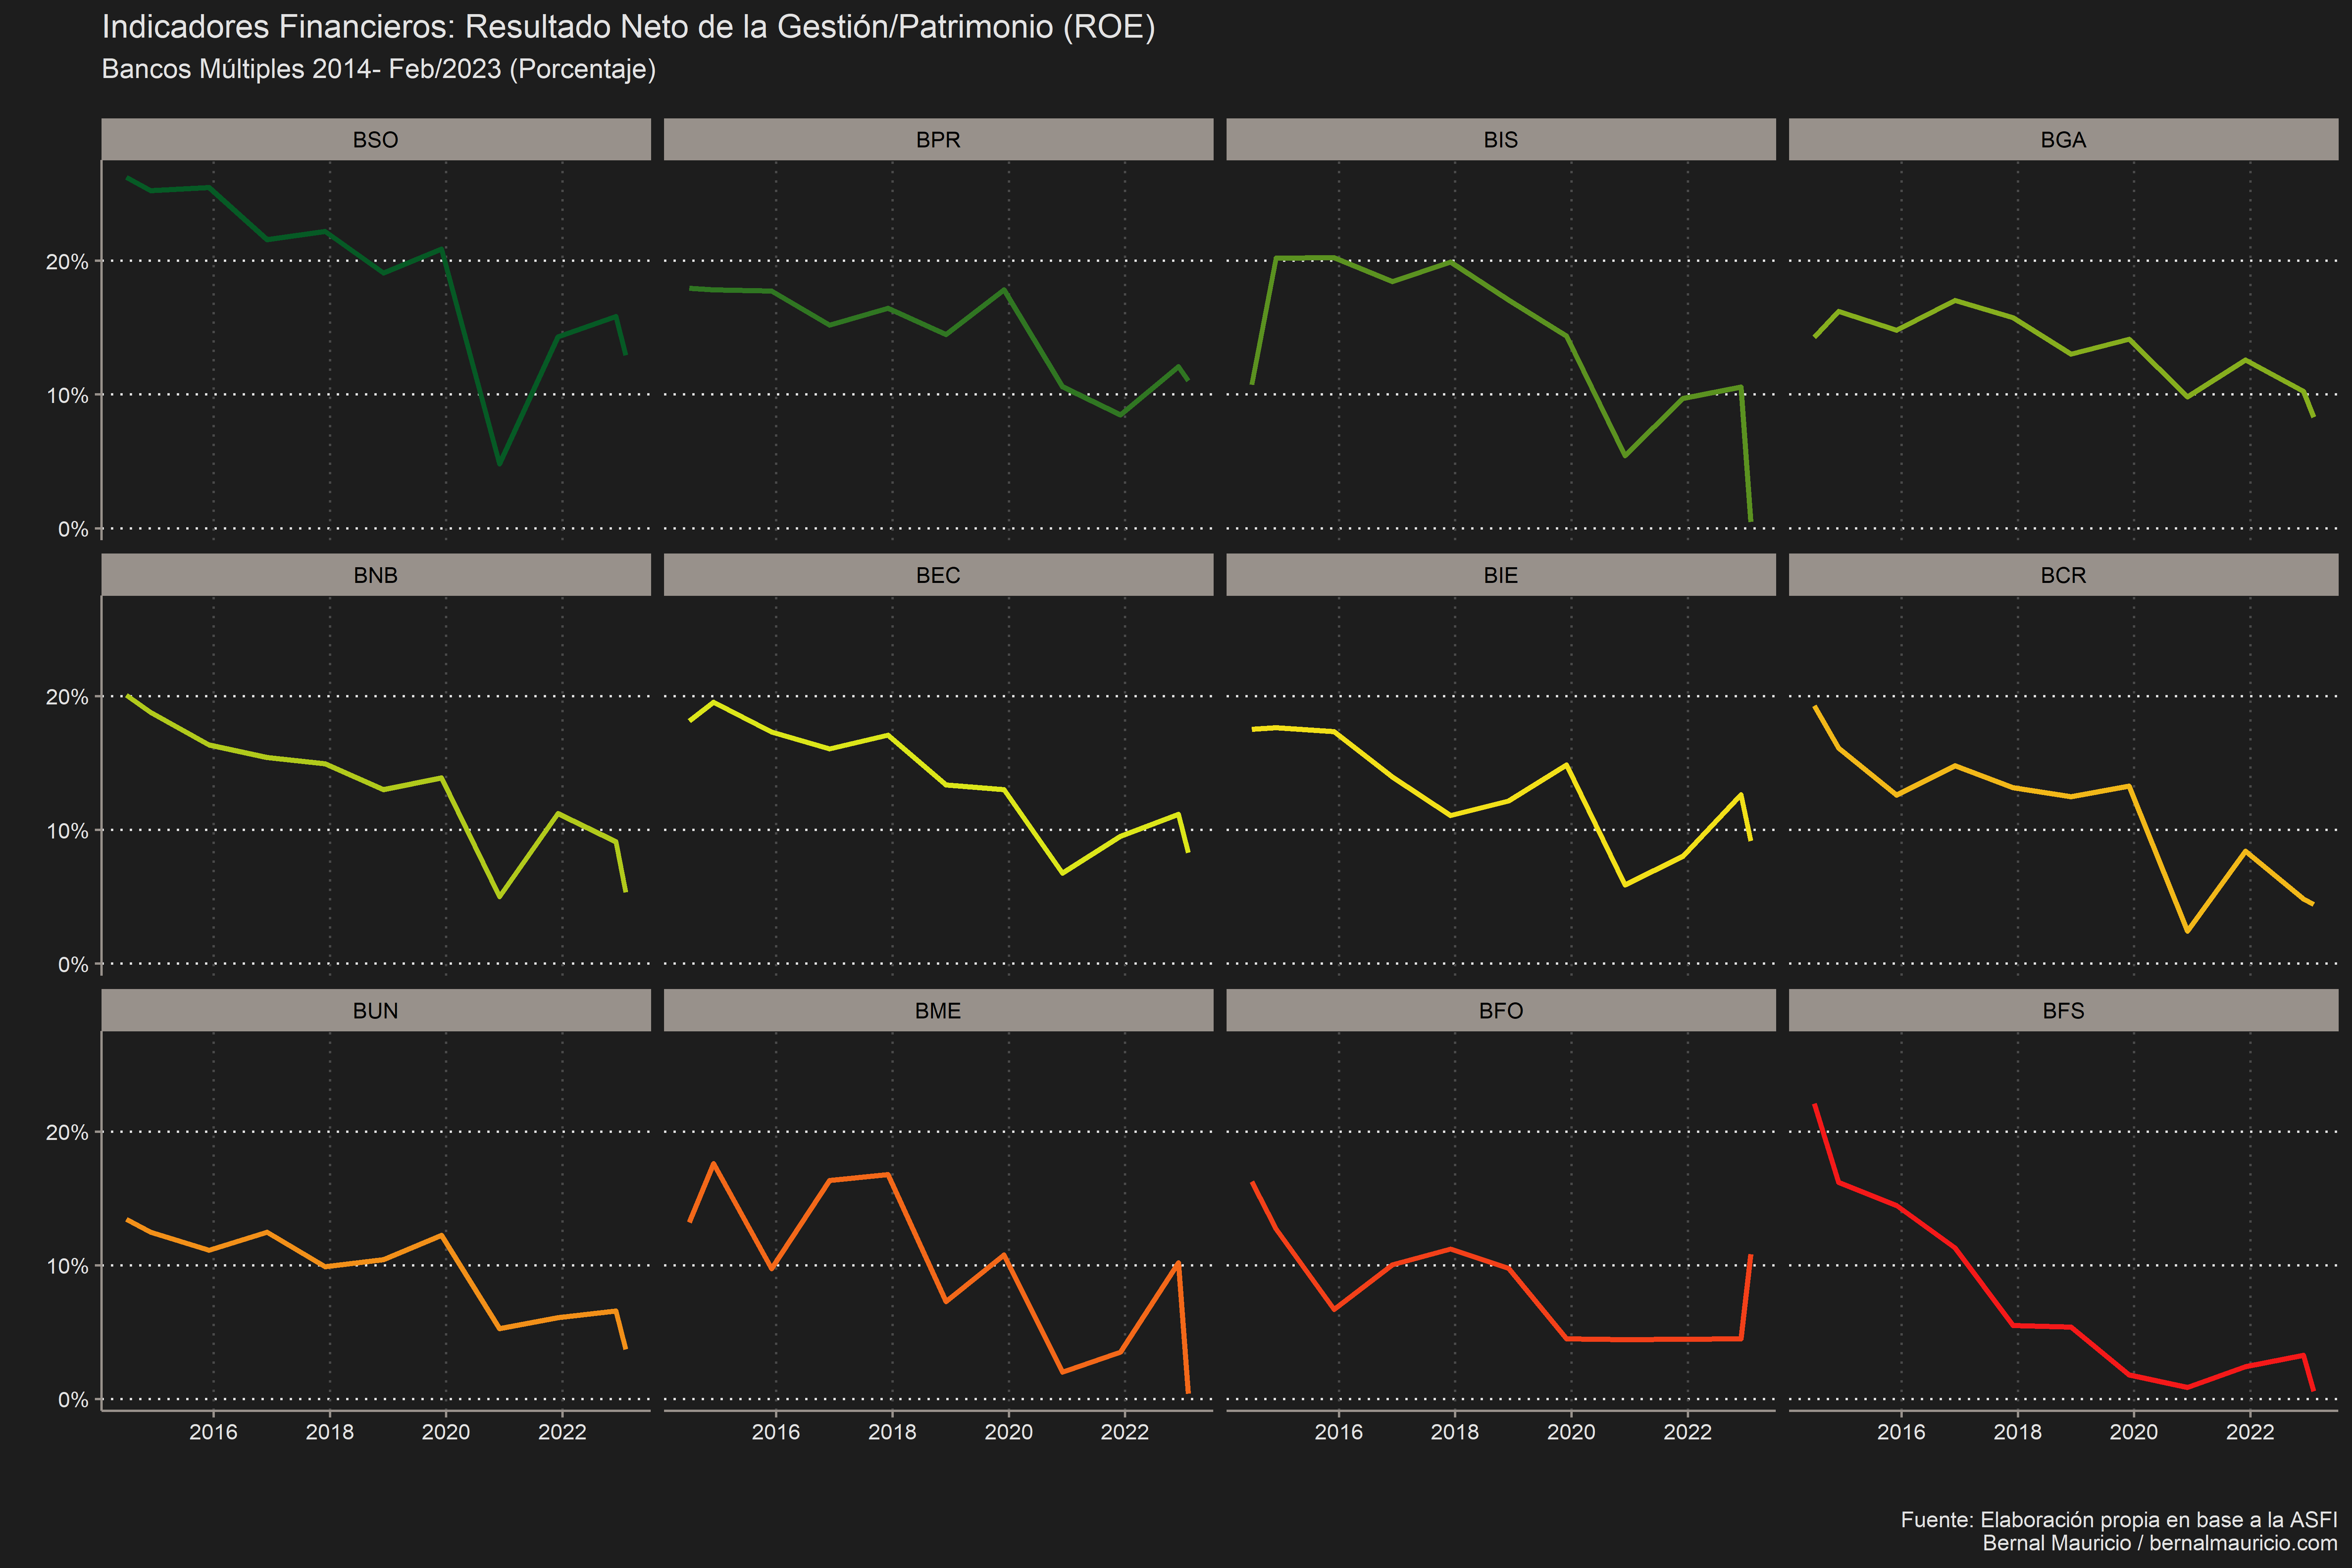Viewport: 2352px width, 1568px height.
Task: Click the Bernal Mauricio / bernalmauricio.com credit
Action: click(2160, 1543)
